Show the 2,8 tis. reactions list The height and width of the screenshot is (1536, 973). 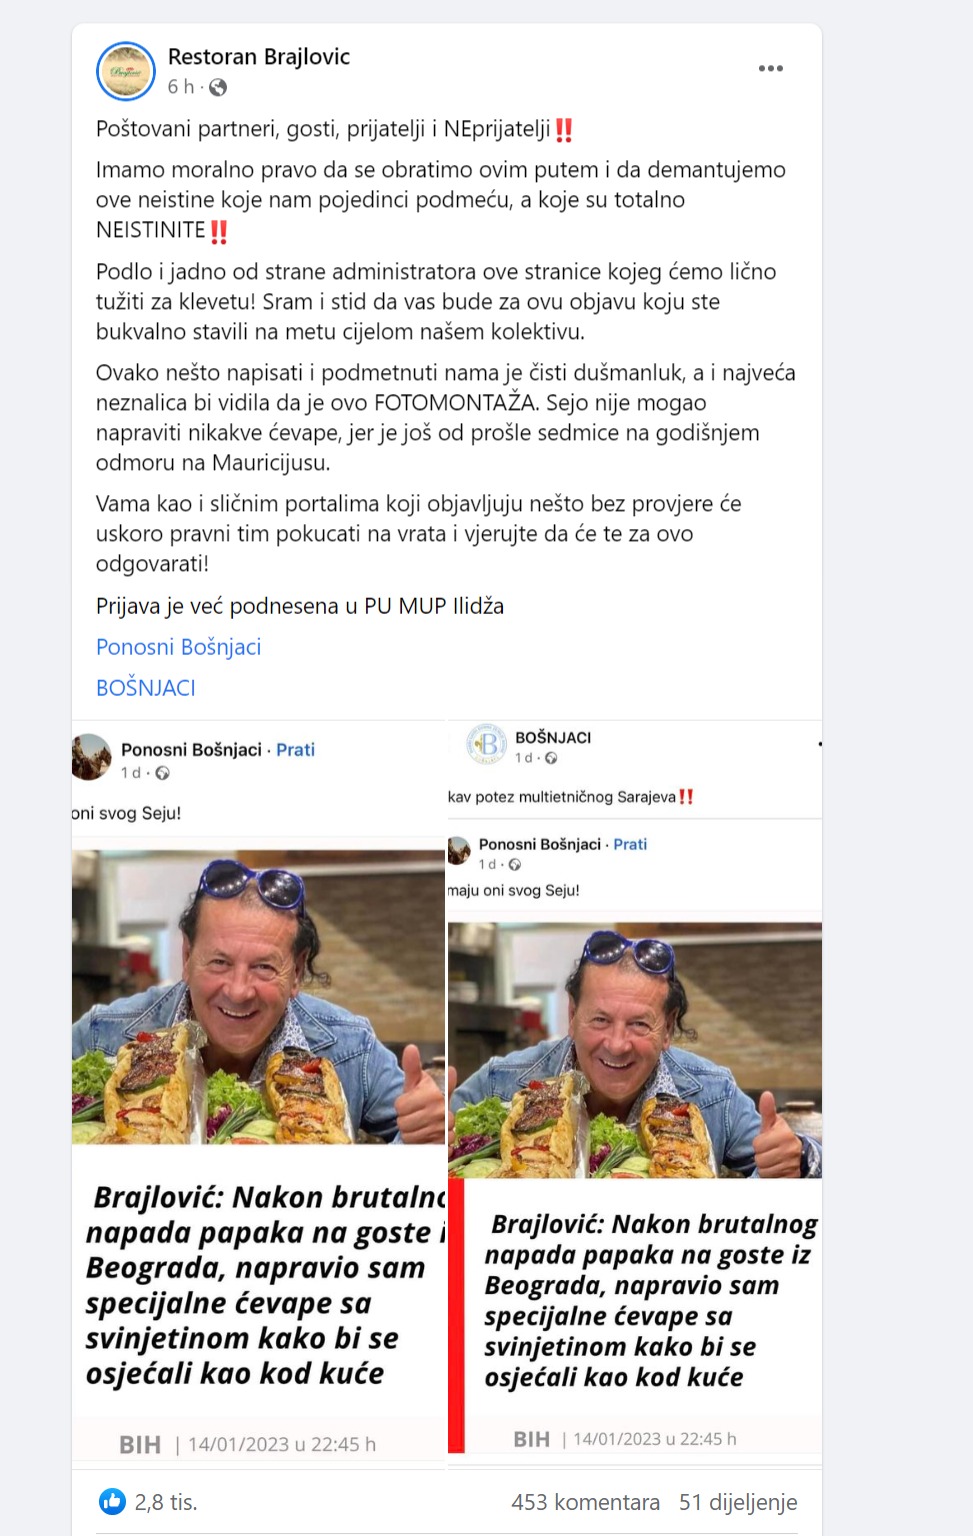coord(166,1502)
